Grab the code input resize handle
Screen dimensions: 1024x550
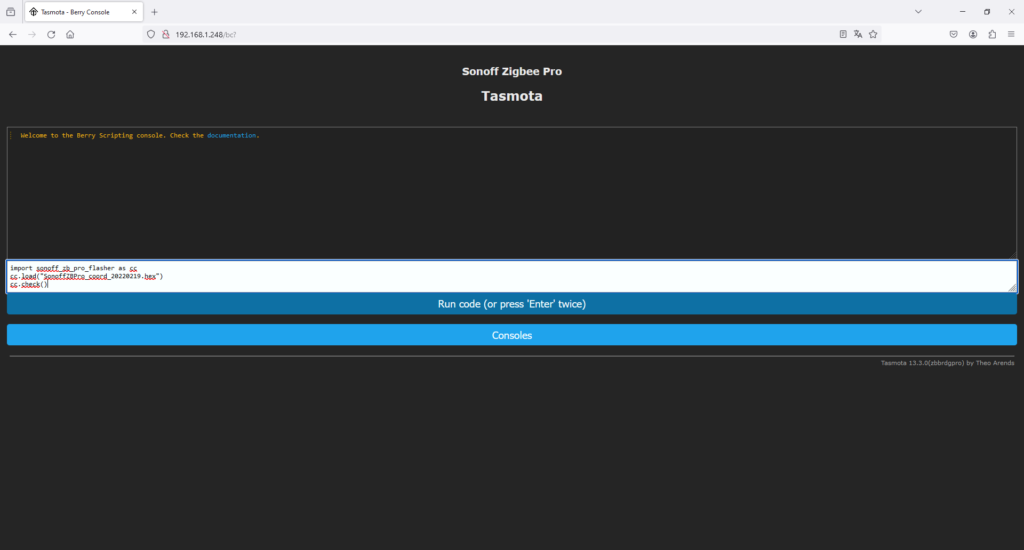click(x=1012, y=287)
